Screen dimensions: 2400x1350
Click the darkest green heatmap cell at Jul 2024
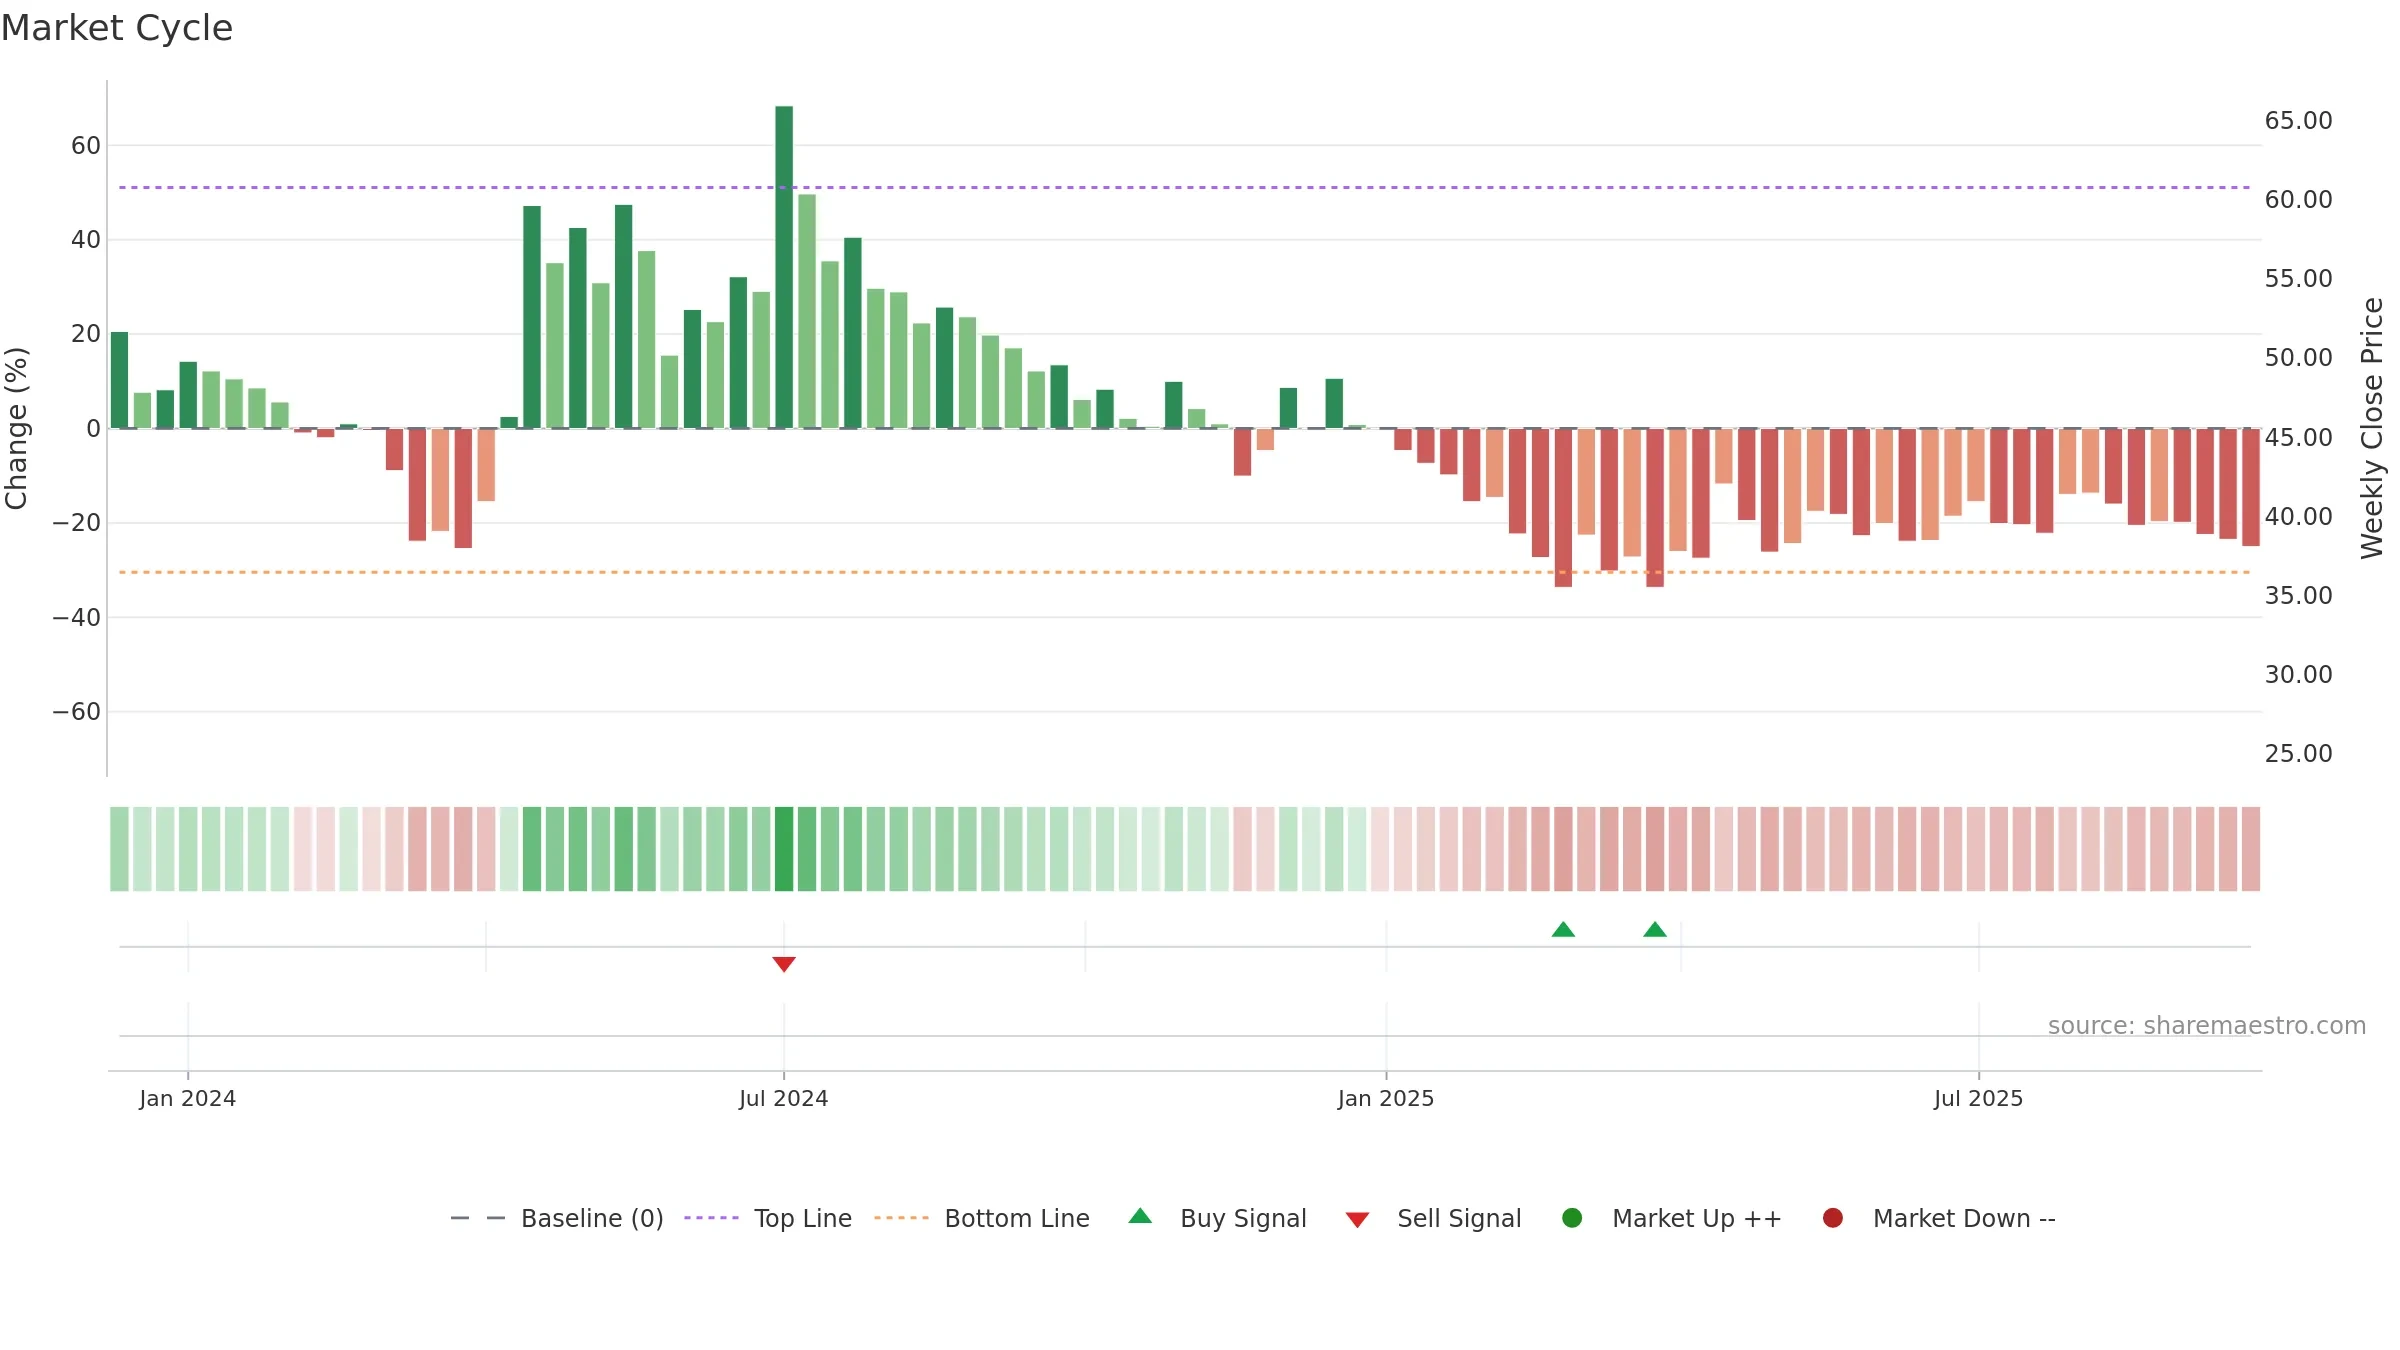tap(784, 849)
